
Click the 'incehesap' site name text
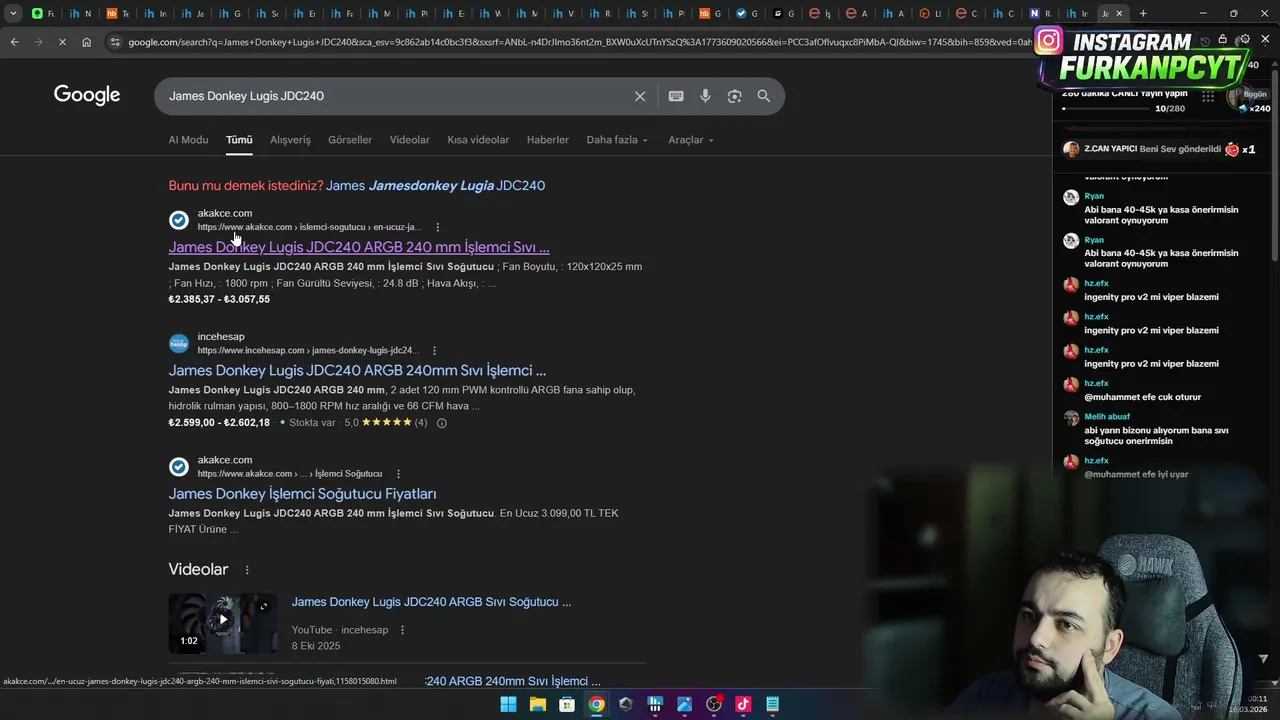click(x=221, y=337)
